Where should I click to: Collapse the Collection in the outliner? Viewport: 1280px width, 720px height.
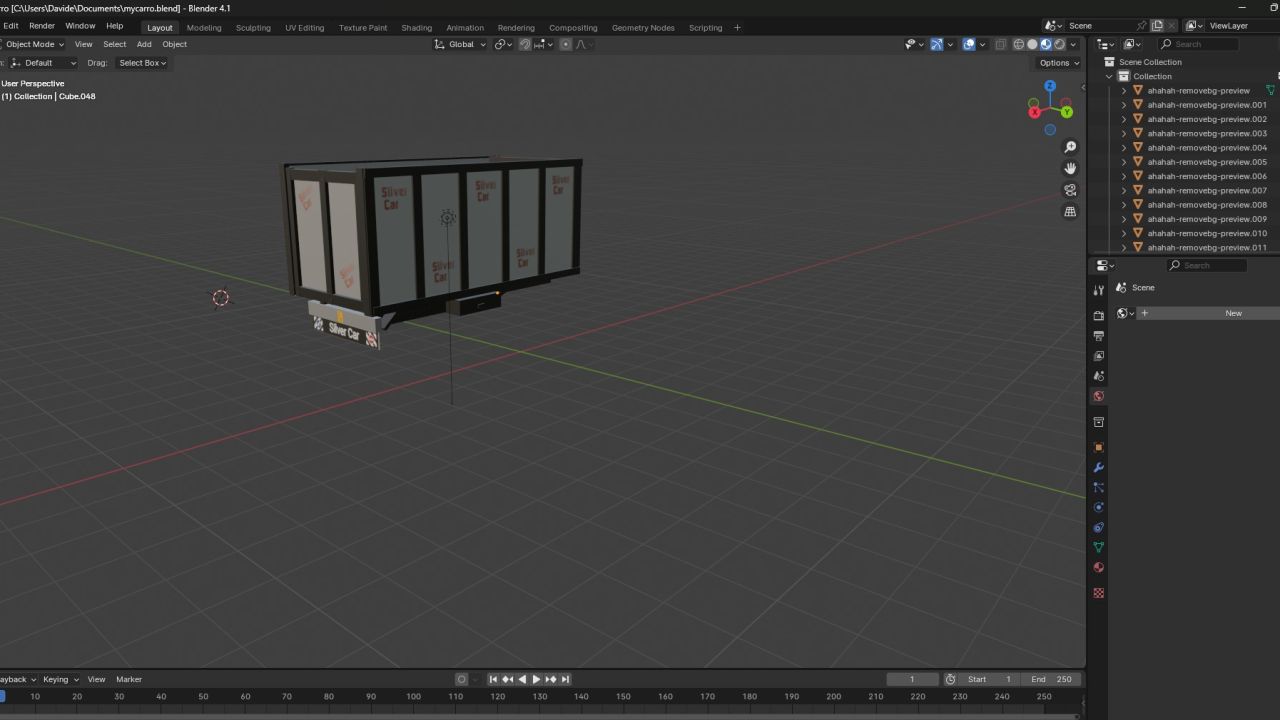point(1109,76)
